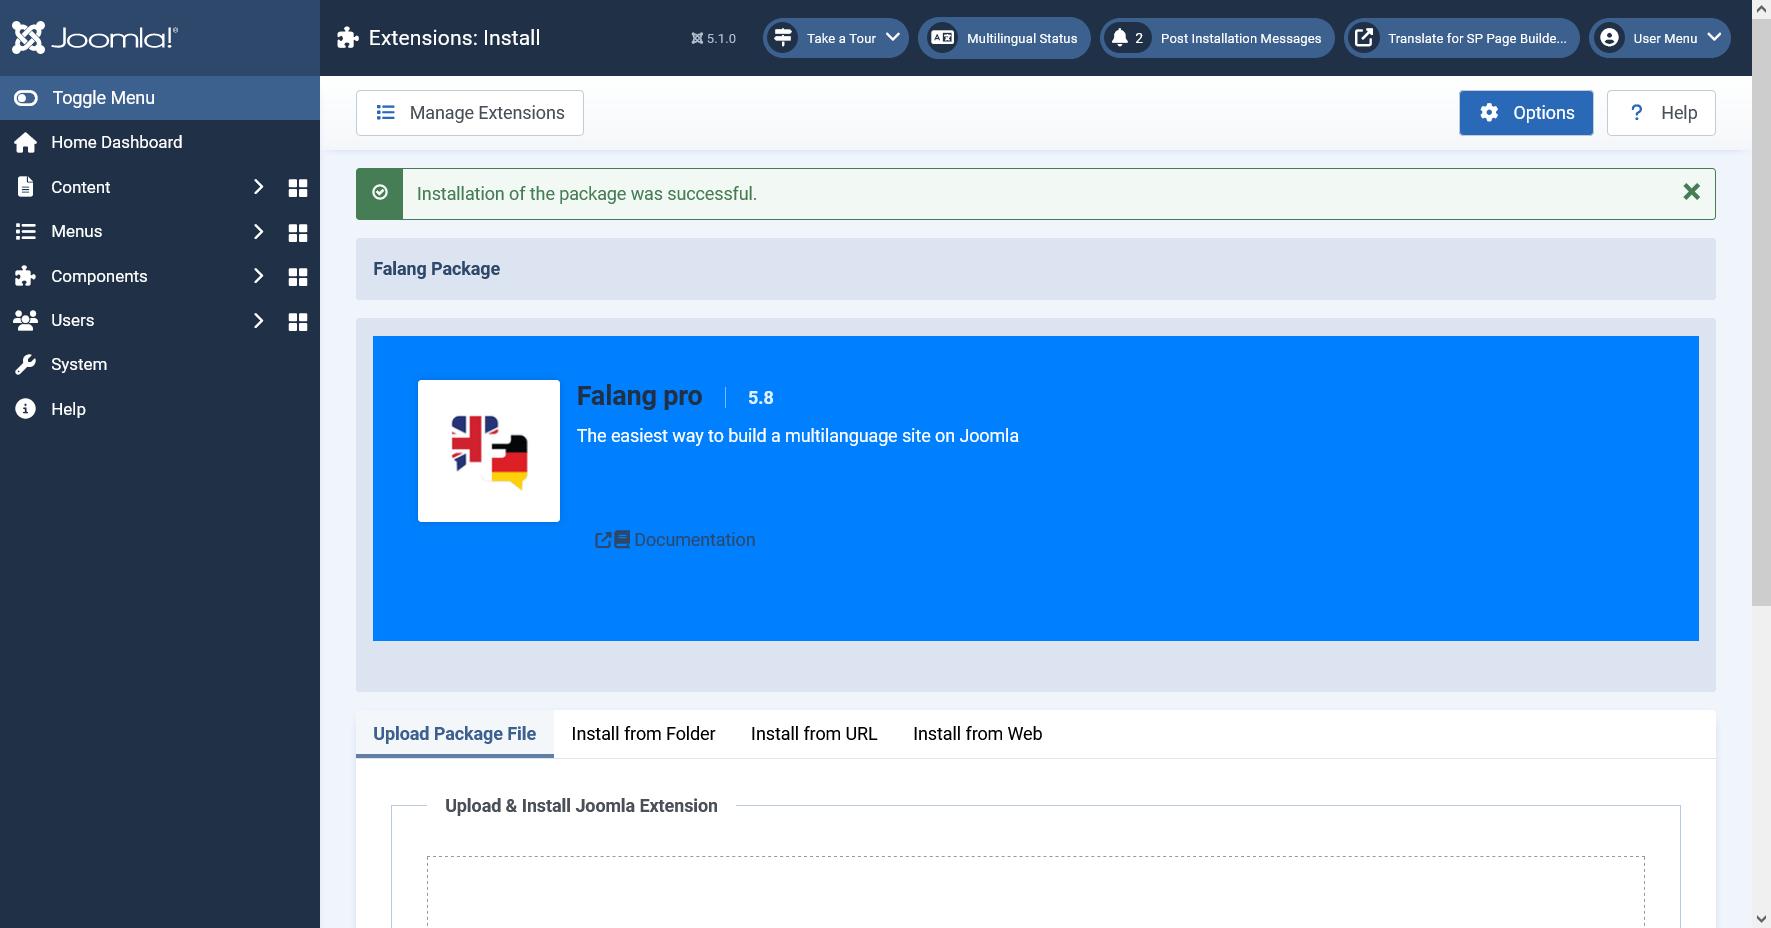This screenshot has height=928, width=1771.
Task: Switch to the Install from URL tab
Action: (814, 734)
